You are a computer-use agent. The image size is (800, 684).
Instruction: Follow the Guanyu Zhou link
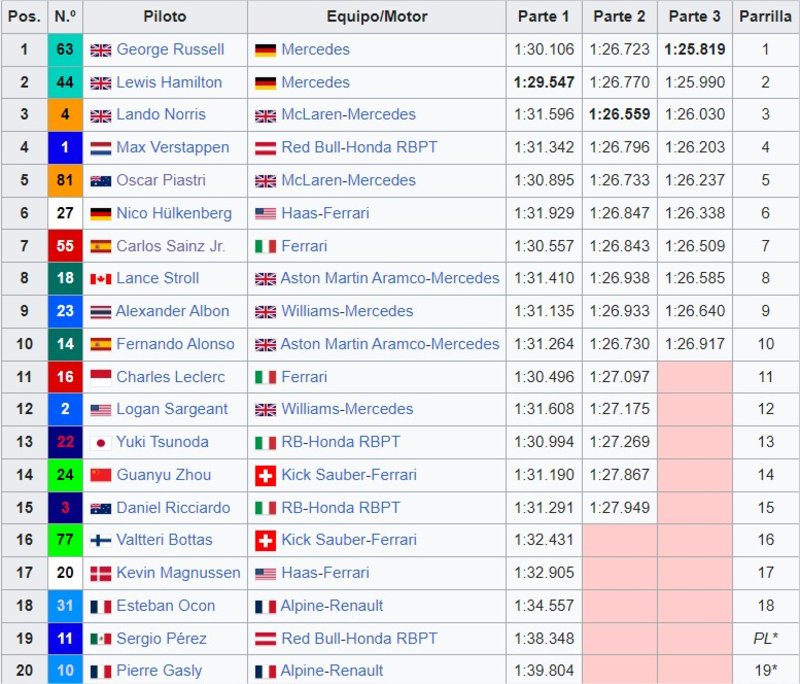click(x=163, y=475)
